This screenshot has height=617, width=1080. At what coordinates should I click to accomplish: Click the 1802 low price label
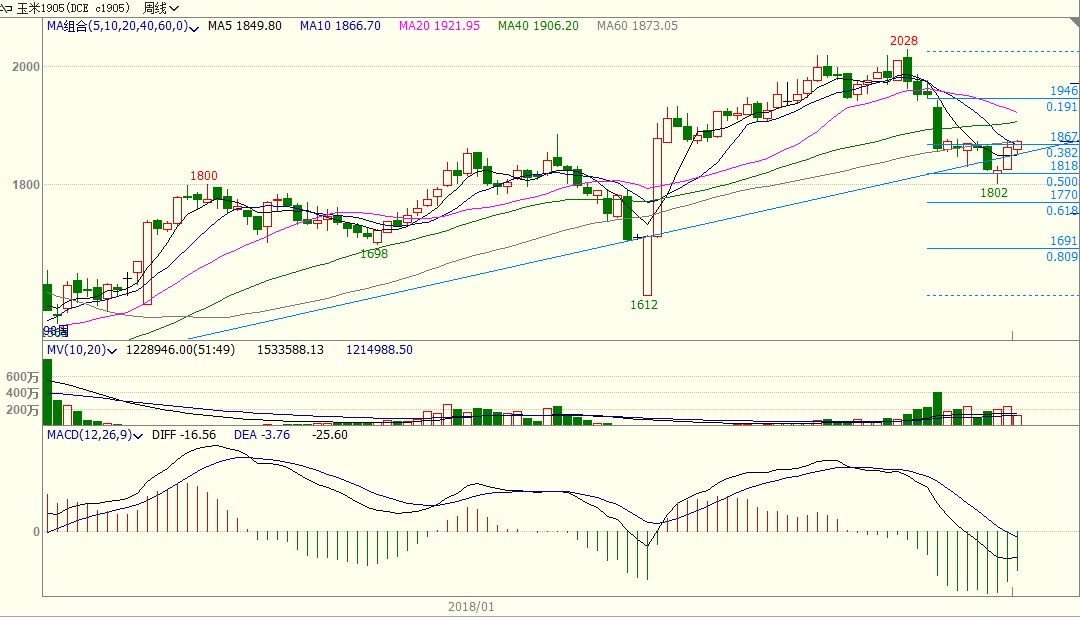(x=993, y=193)
